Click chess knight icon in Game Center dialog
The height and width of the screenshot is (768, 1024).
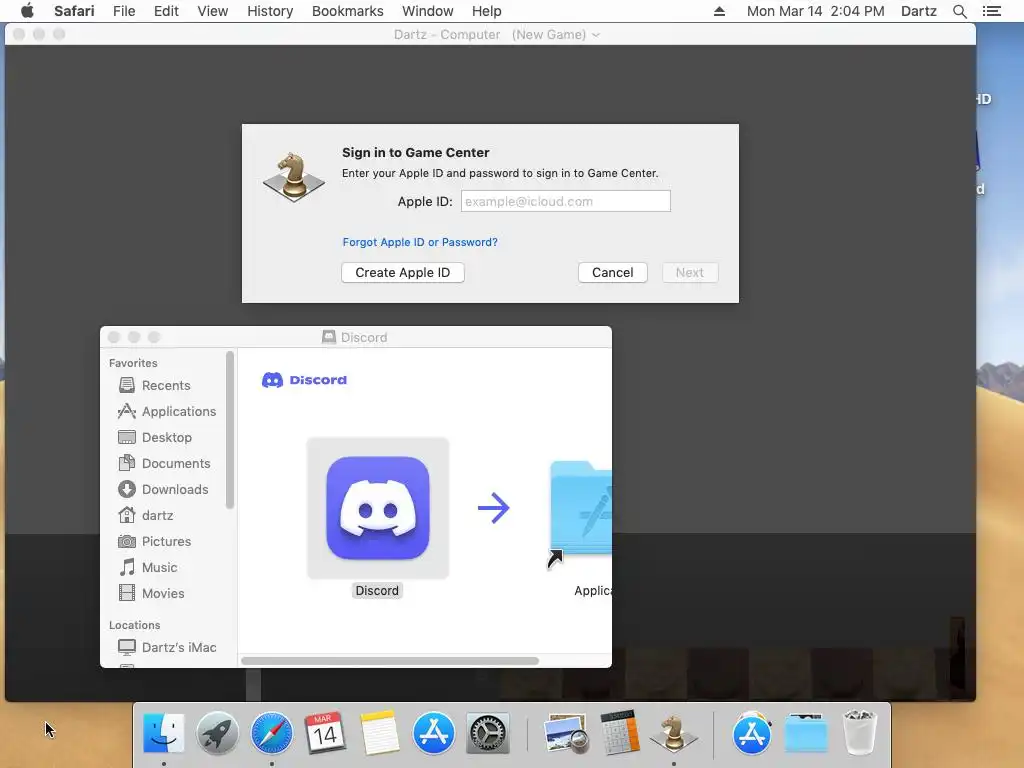click(x=294, y=176)
